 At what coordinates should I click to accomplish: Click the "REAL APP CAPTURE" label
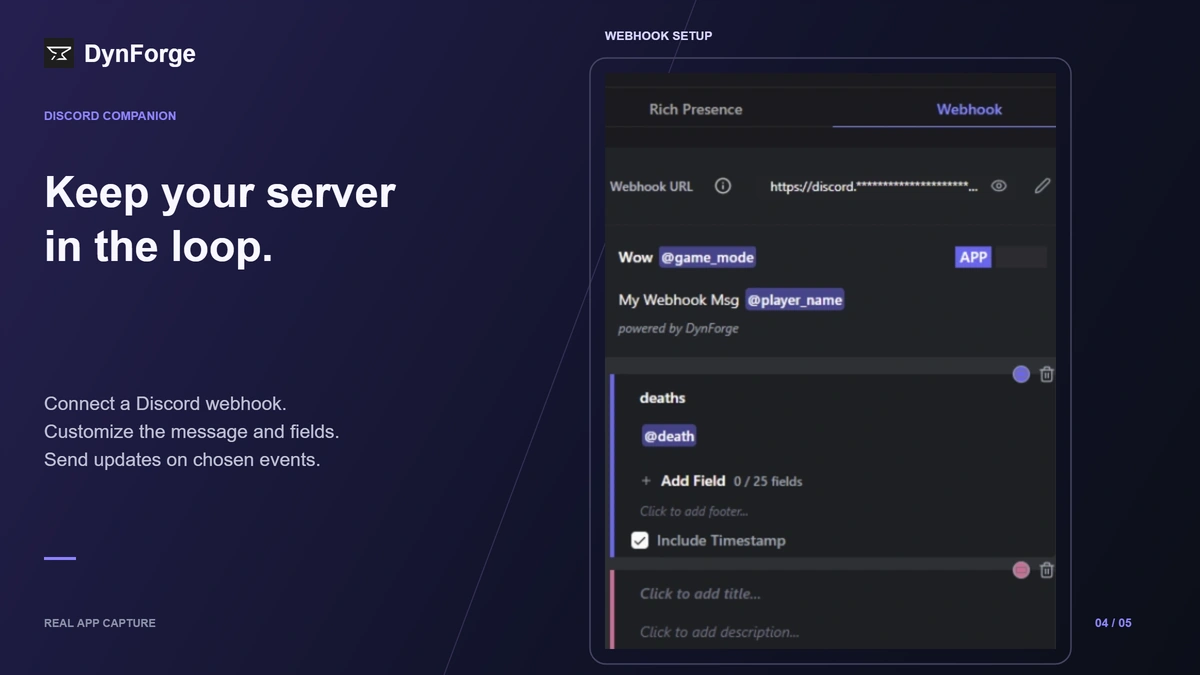click(x=100, y=623)
